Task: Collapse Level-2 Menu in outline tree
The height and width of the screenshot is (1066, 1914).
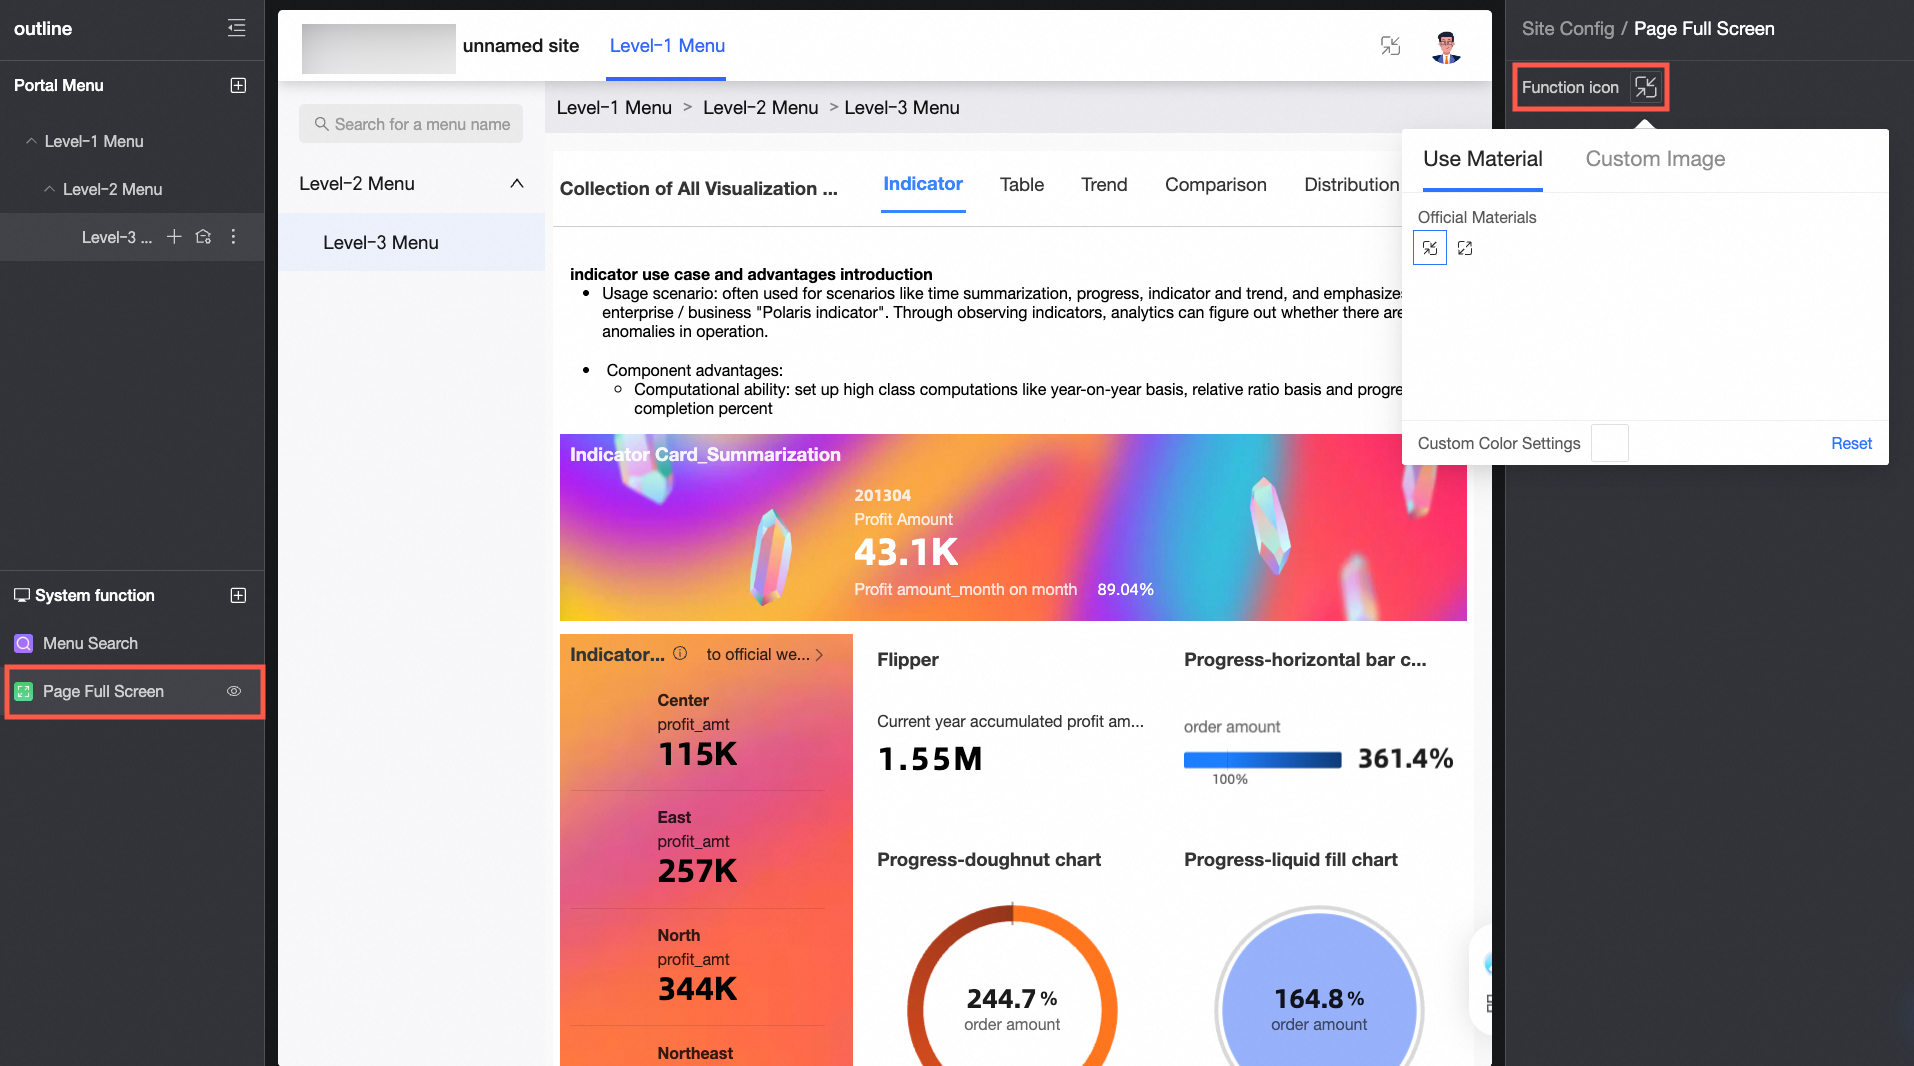Action: pos(50,190)
